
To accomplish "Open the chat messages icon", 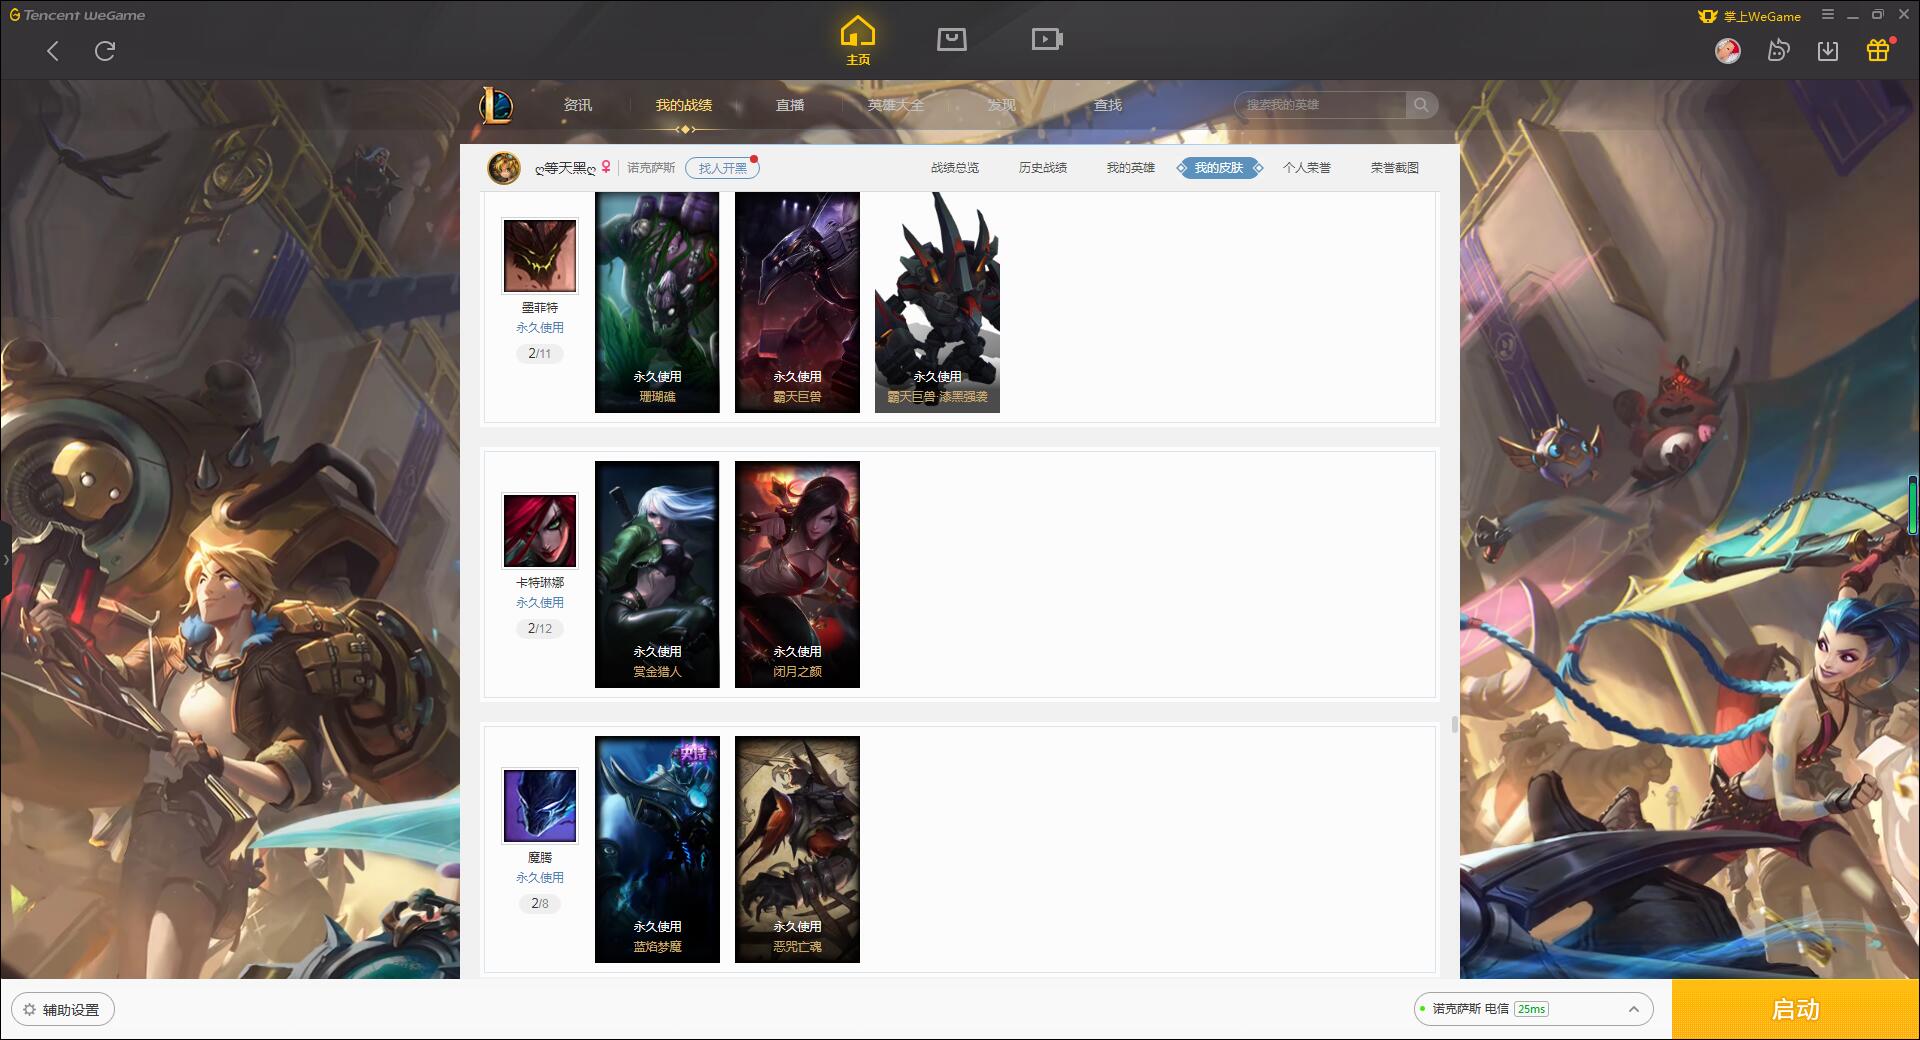I will coord(1778,50).
